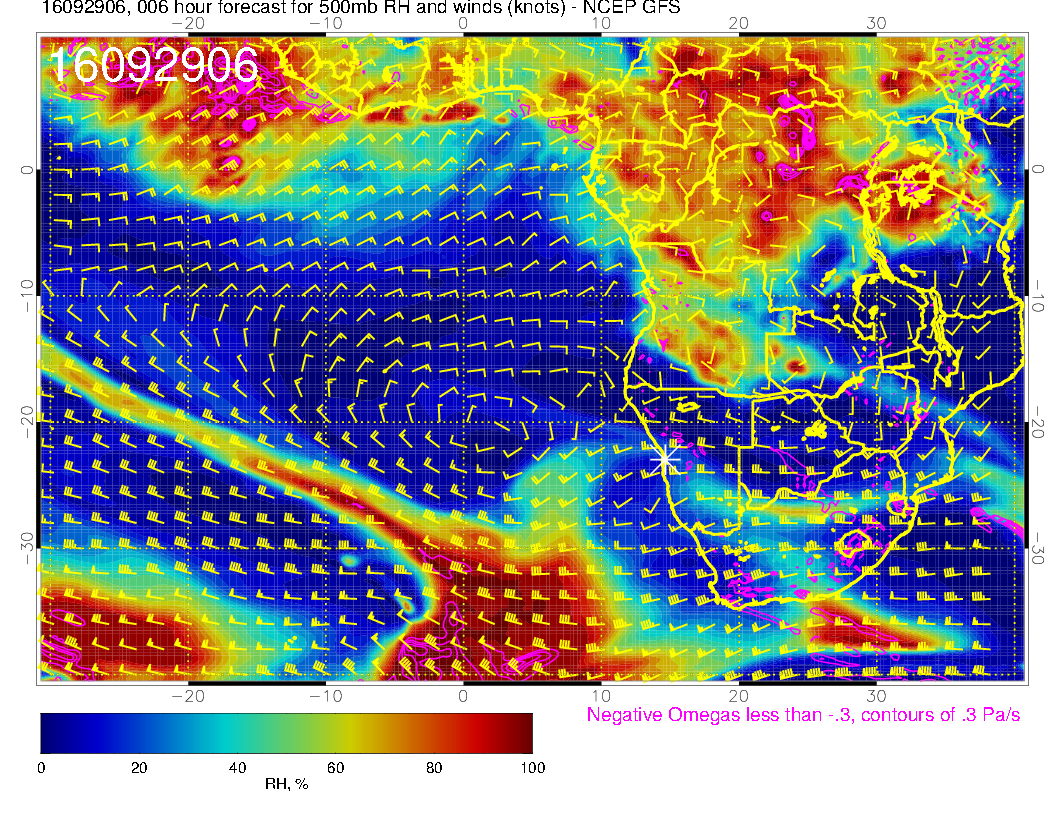Click the top longitude axis label 20
This screenshot has height=816, width=1056.
tap(738, 23)
